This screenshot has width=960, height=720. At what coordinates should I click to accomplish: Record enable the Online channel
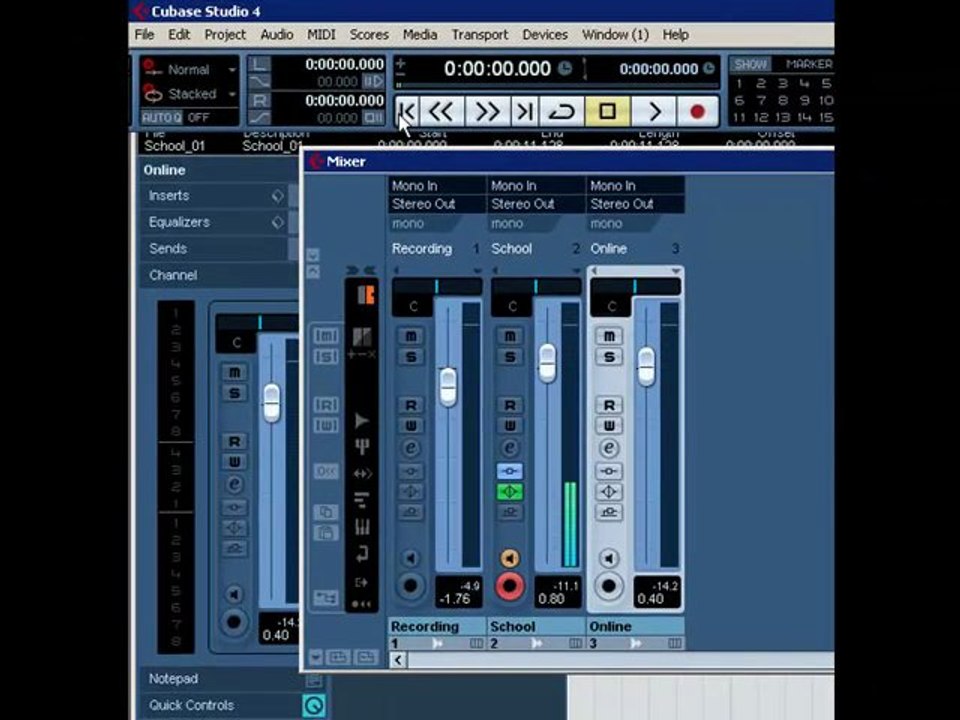coord(609,586)
